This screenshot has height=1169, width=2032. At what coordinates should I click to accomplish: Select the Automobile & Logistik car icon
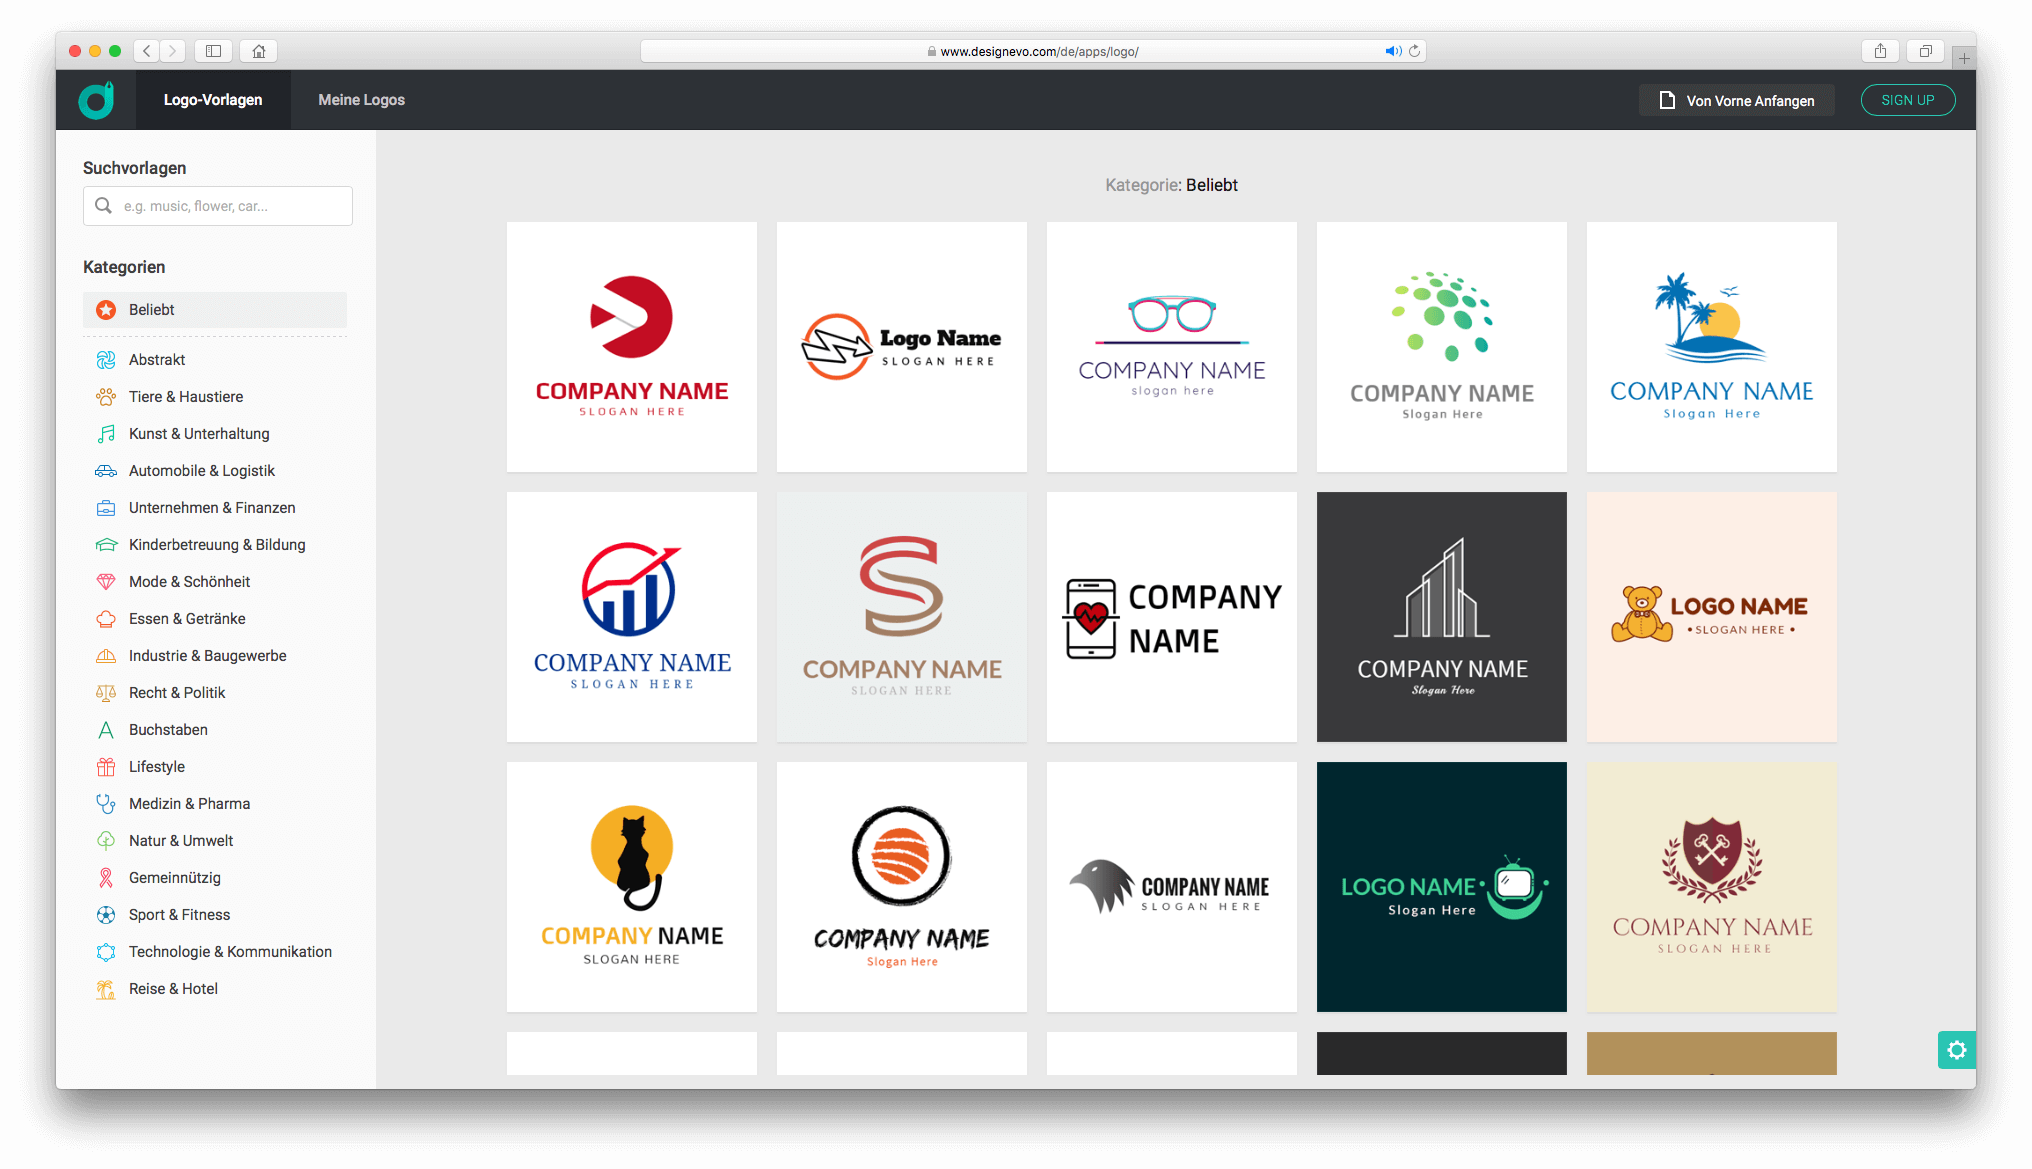[105, 471]
